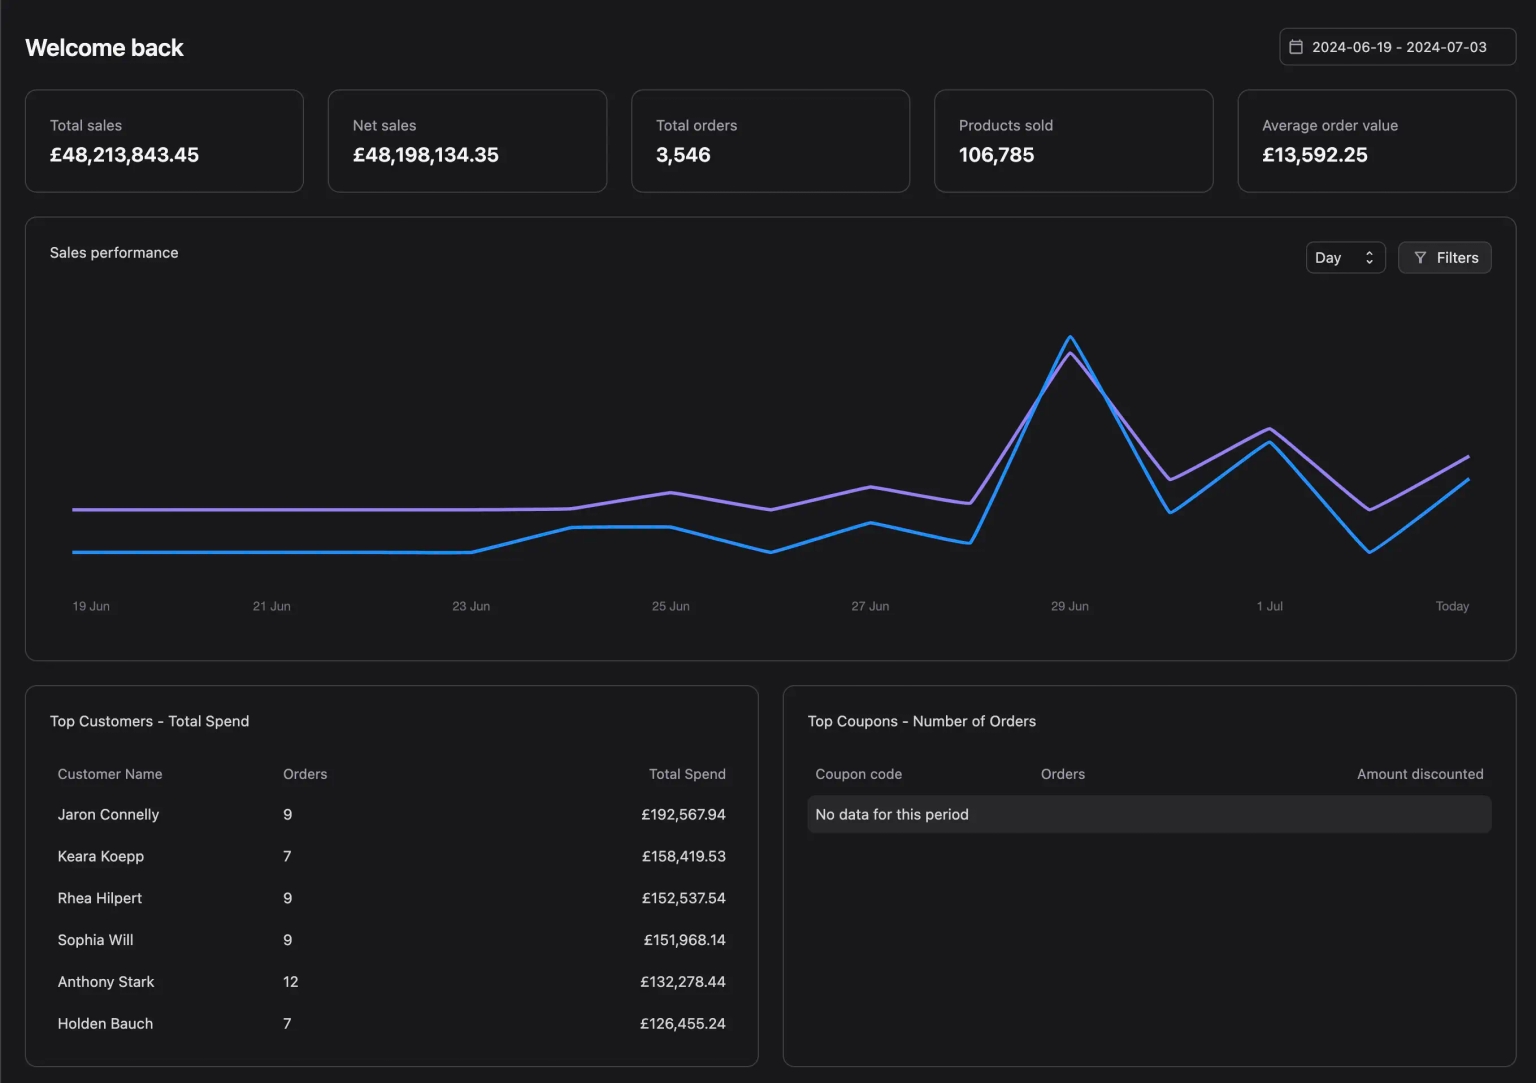Viewport: 1536px width, 1083px height.
Task: Select the Net sales summary card
Action: [467, 141]
